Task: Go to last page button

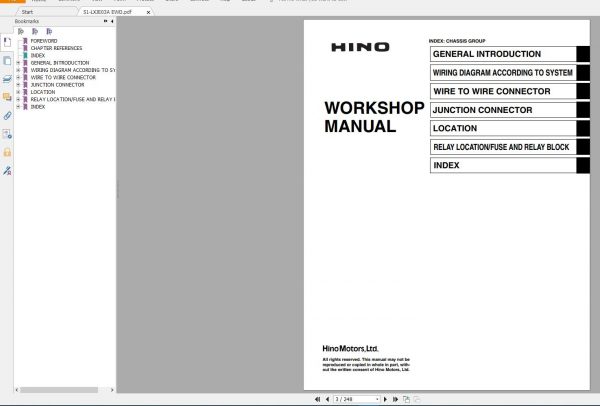Action: 395,399
